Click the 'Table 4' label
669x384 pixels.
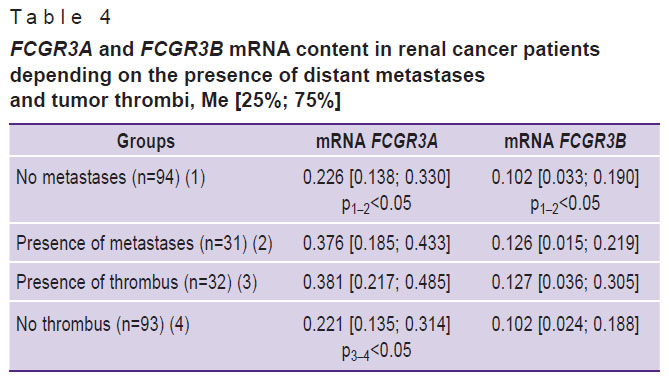[x=60, y=17]
